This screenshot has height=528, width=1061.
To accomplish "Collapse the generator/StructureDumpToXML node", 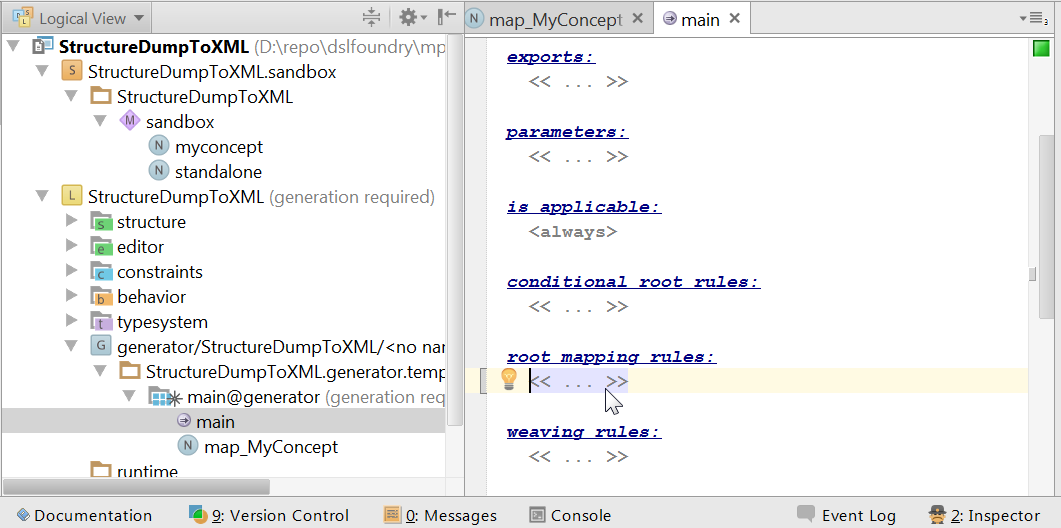I will pyautogui.click(x=71, y=347).
